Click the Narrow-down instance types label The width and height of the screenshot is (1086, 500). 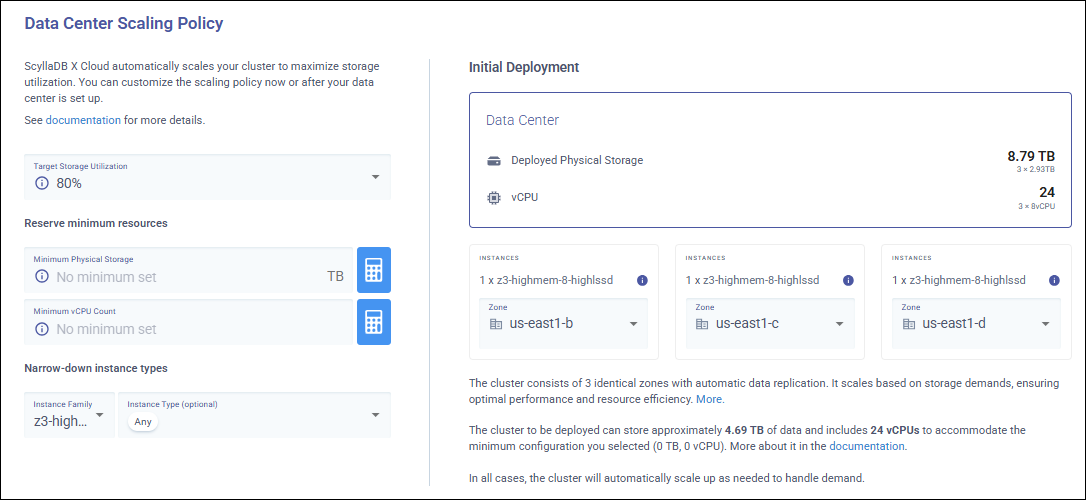96,368
